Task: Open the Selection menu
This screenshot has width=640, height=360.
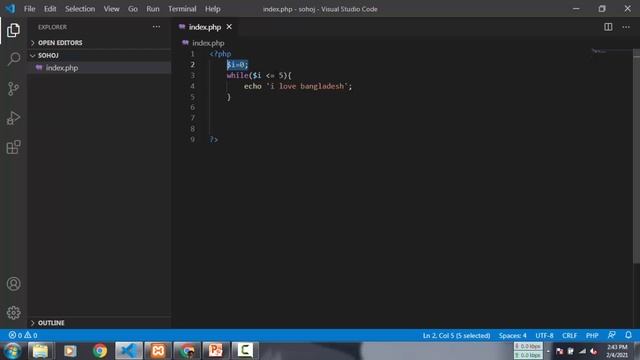Action: (x=80, y=9)
